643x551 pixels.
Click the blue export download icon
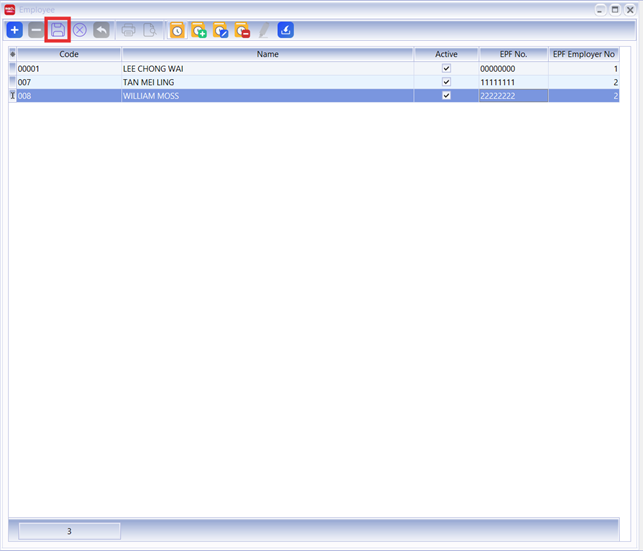click(286, 31)
